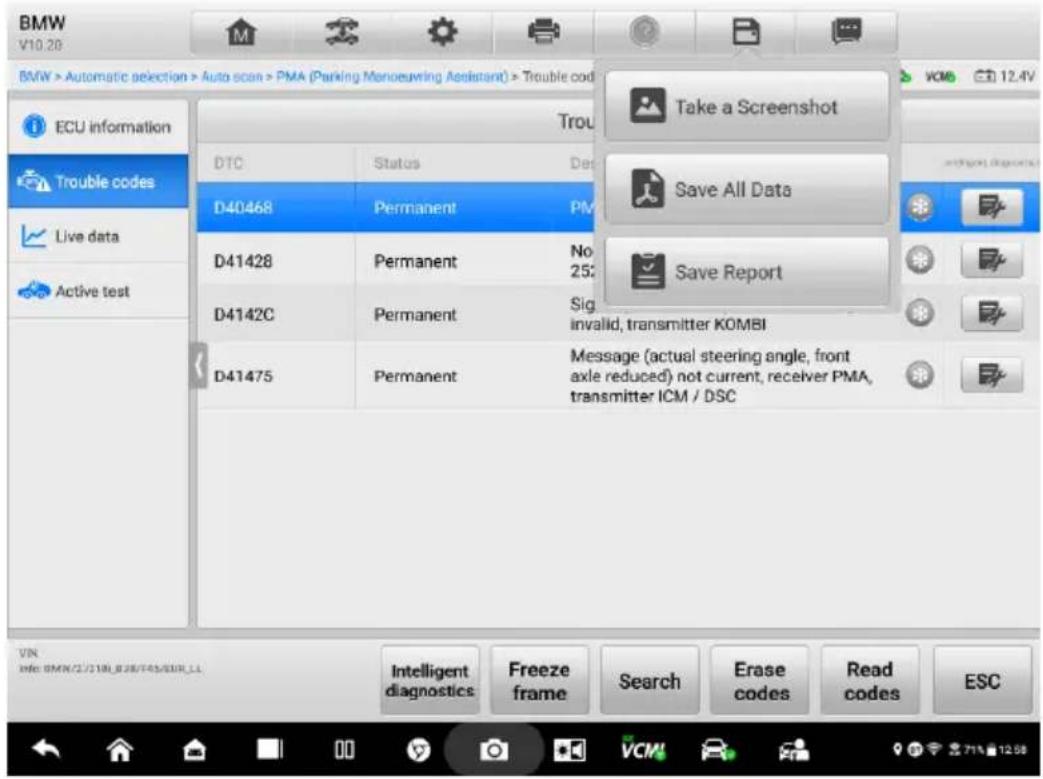Click Permanent status of D41428
Viewport: 1043px width, 779px height.
(415, 261)
